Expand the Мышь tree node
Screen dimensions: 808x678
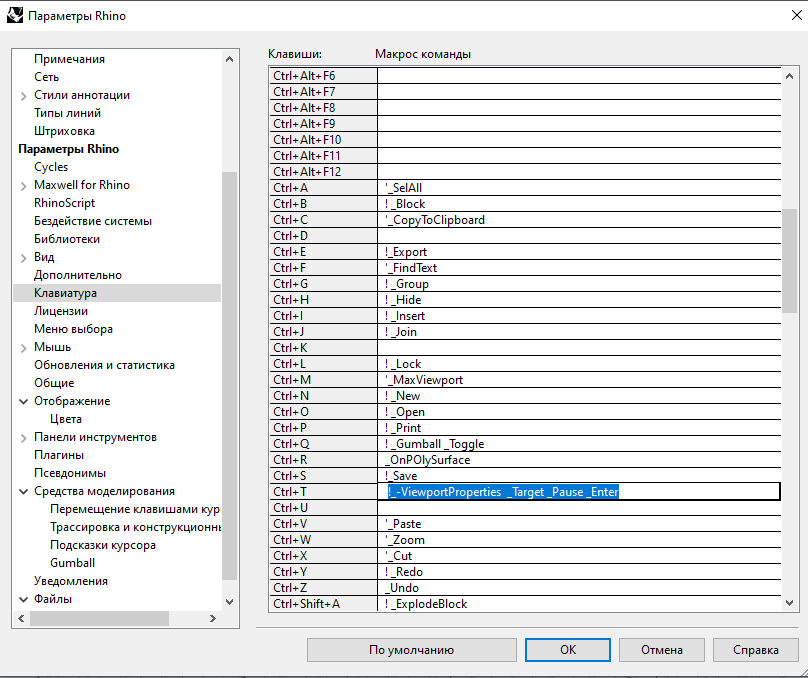tap(24, 347)
